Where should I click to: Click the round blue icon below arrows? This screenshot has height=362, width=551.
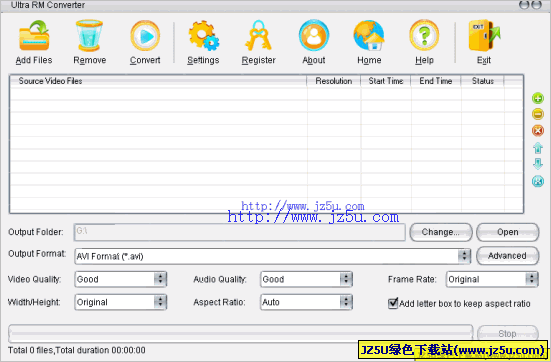(x=538, y=181)
